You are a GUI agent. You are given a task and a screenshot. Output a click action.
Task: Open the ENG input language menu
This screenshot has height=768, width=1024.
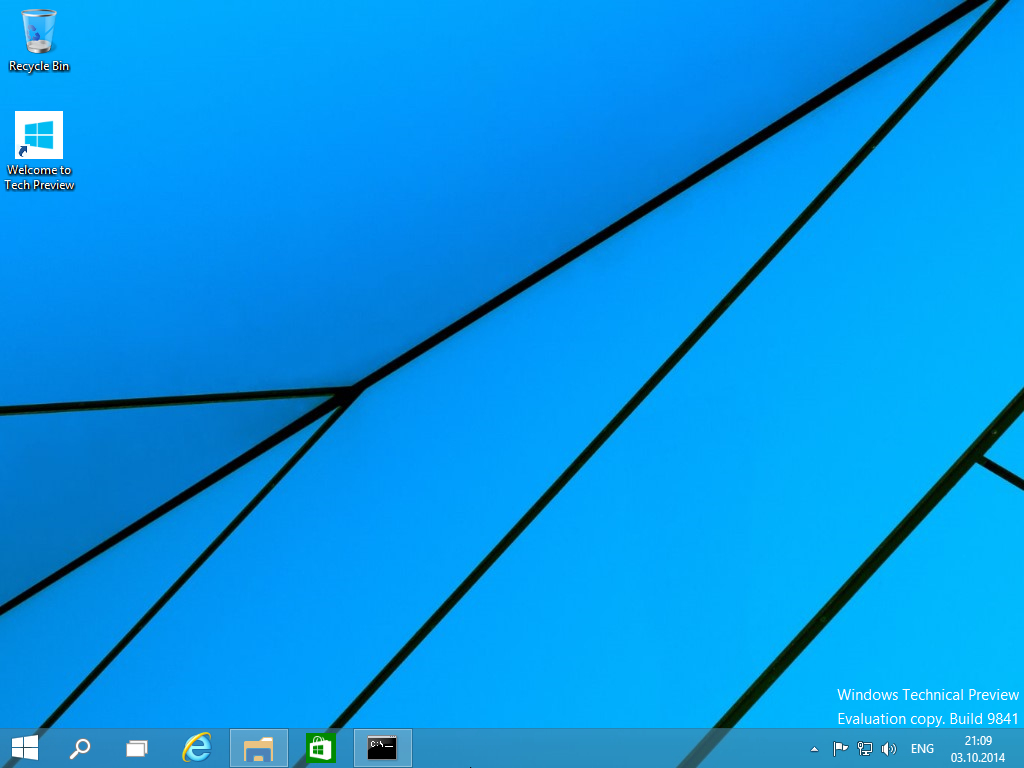[922, 748]
